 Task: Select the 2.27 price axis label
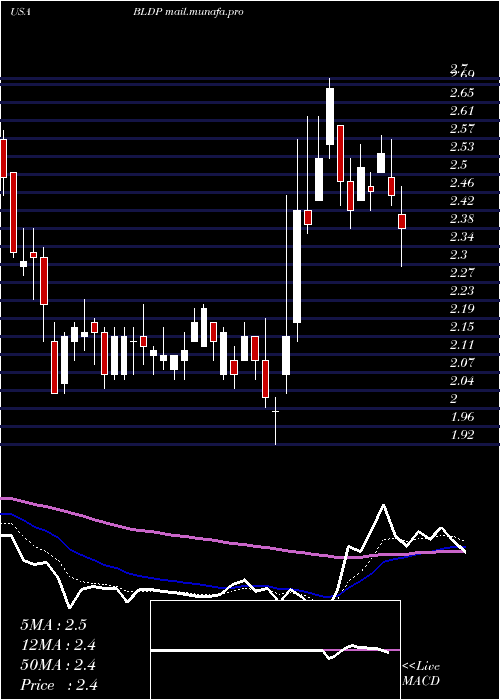(x=462, y=273)
